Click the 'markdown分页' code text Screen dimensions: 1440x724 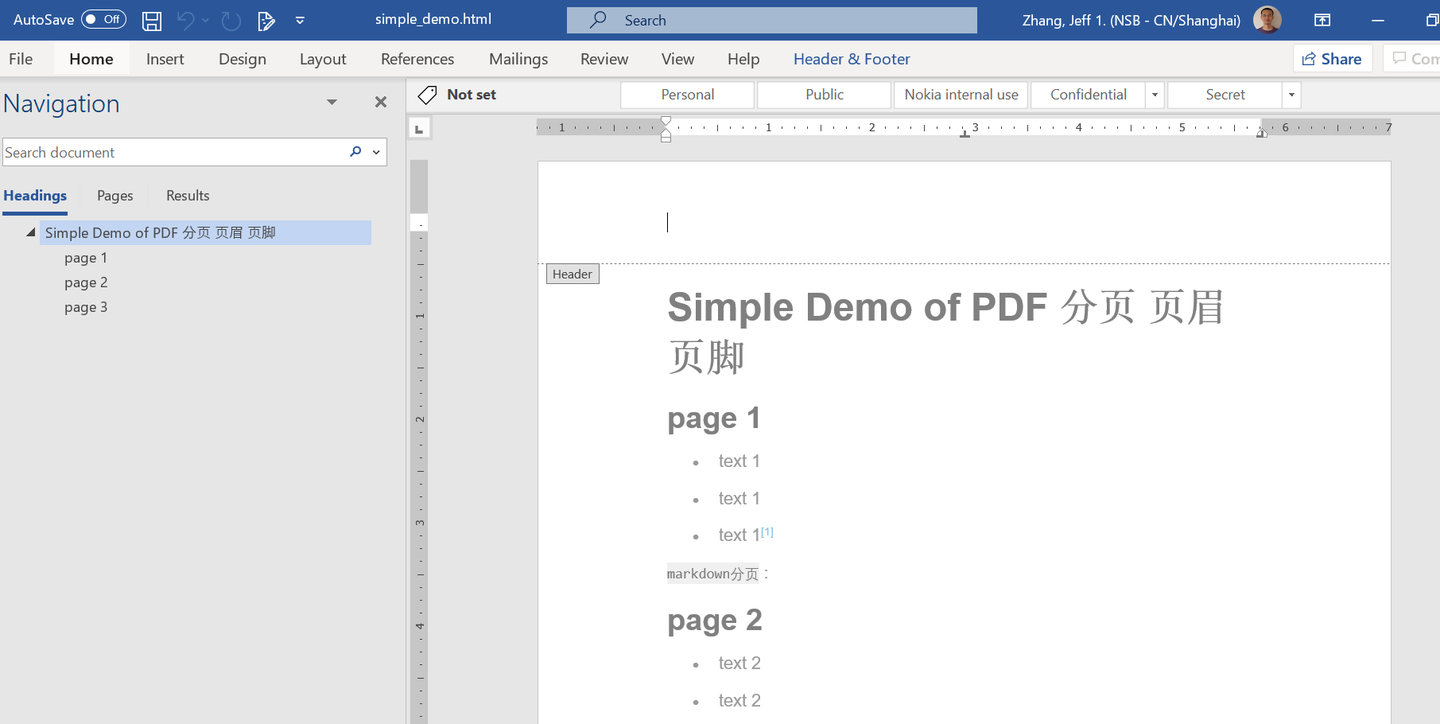tap(713, 574)
